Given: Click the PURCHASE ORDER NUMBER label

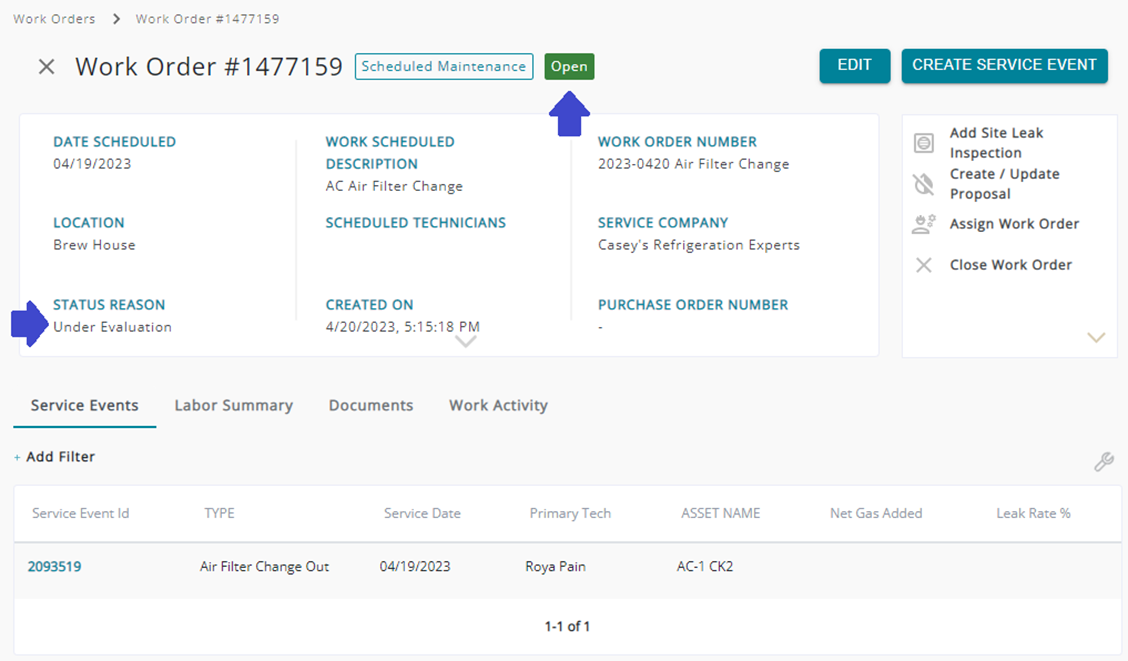Looking at the screenshot, I should 693,305.
